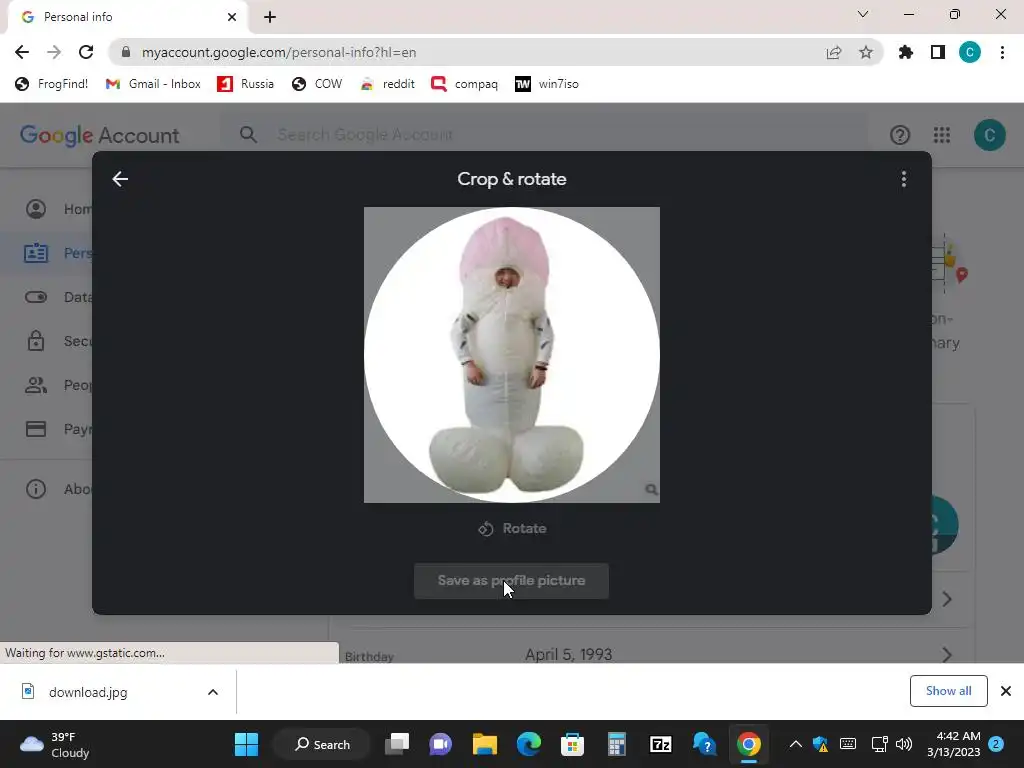This screenshot has height=768, width=1024.
Task: Open notification center badge
Action: point(996,744)
